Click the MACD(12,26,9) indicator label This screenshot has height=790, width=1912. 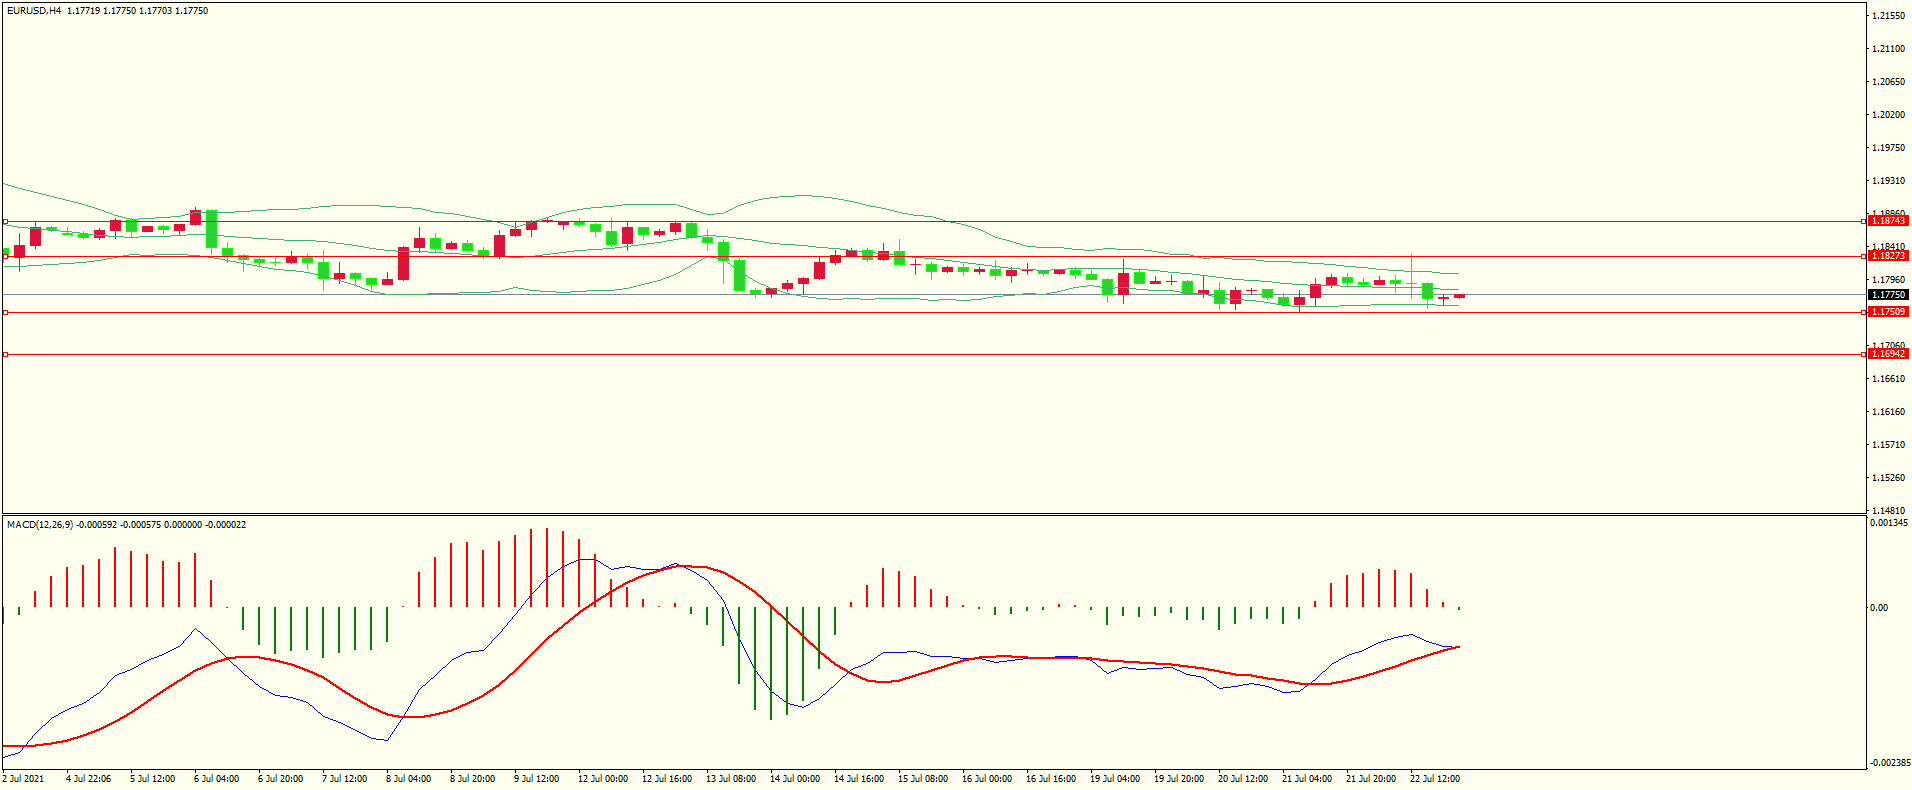point(40,525)
